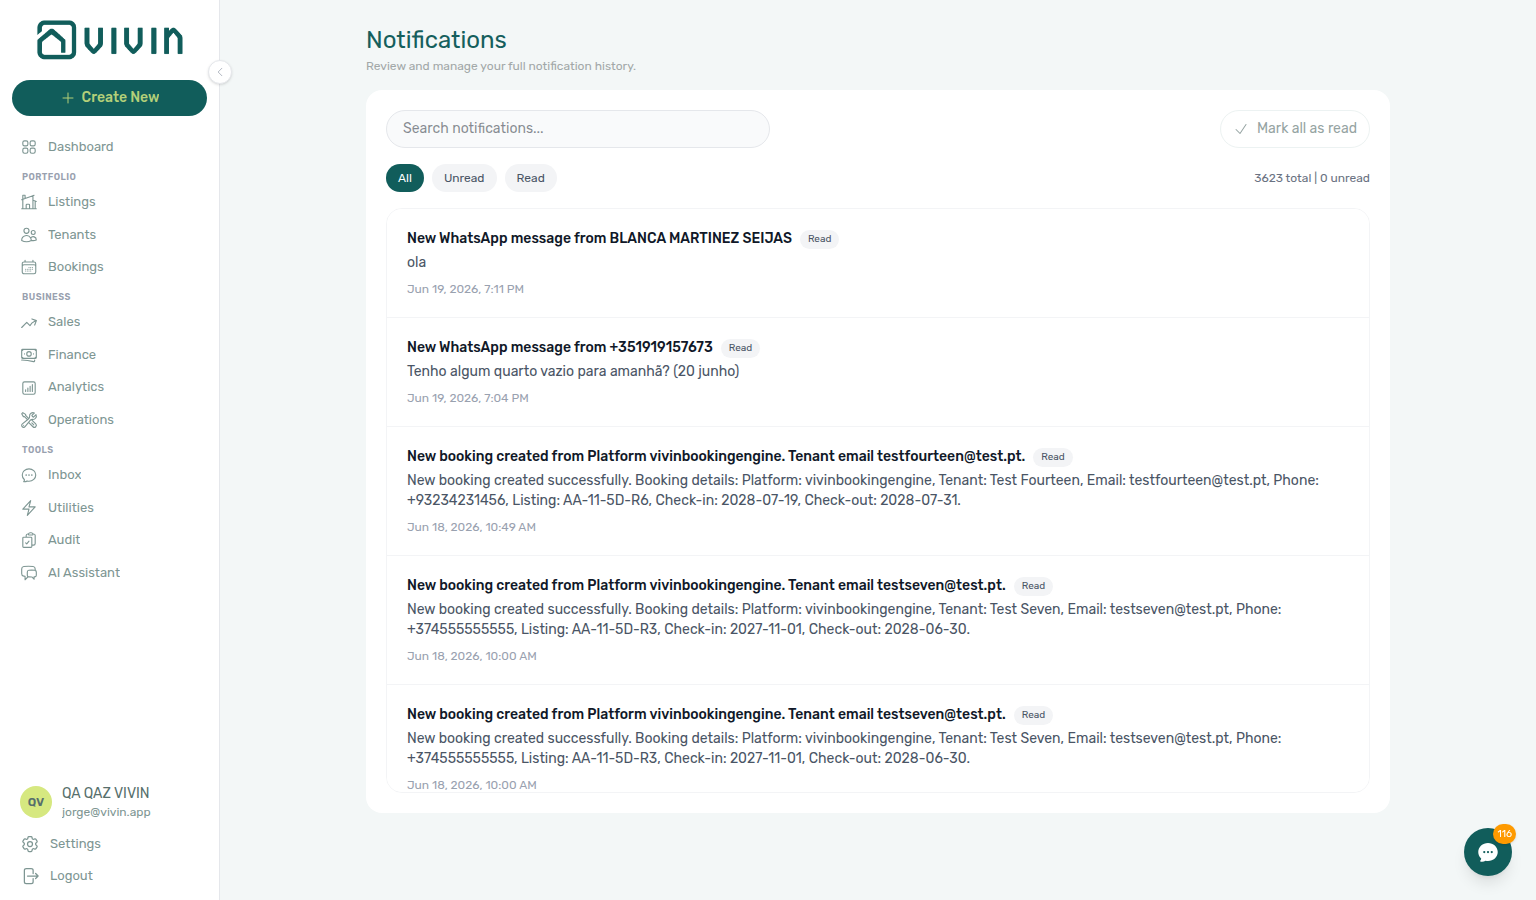The height and width of the screenshot is (900, 1536).
Task: Open the Tenants section
Action: coord(72,235)
